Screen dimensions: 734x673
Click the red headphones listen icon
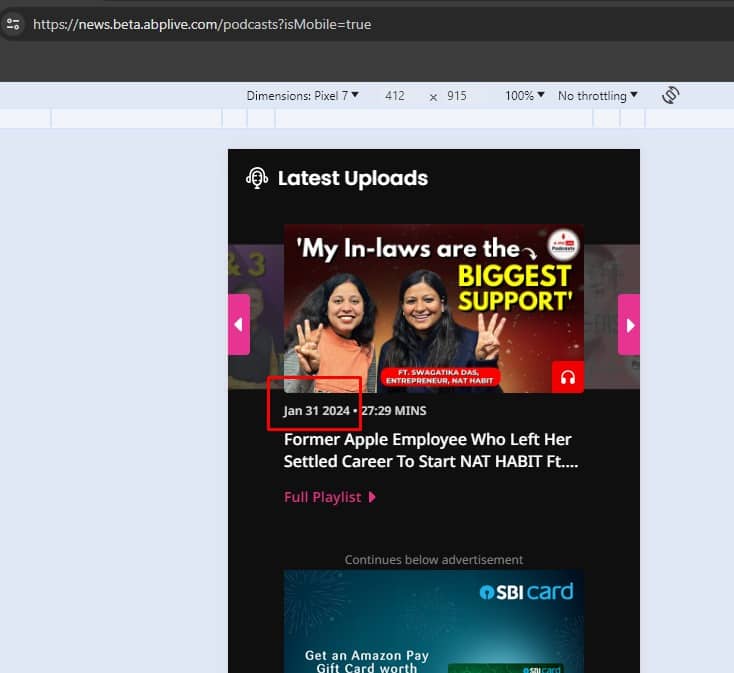point(568,377)
